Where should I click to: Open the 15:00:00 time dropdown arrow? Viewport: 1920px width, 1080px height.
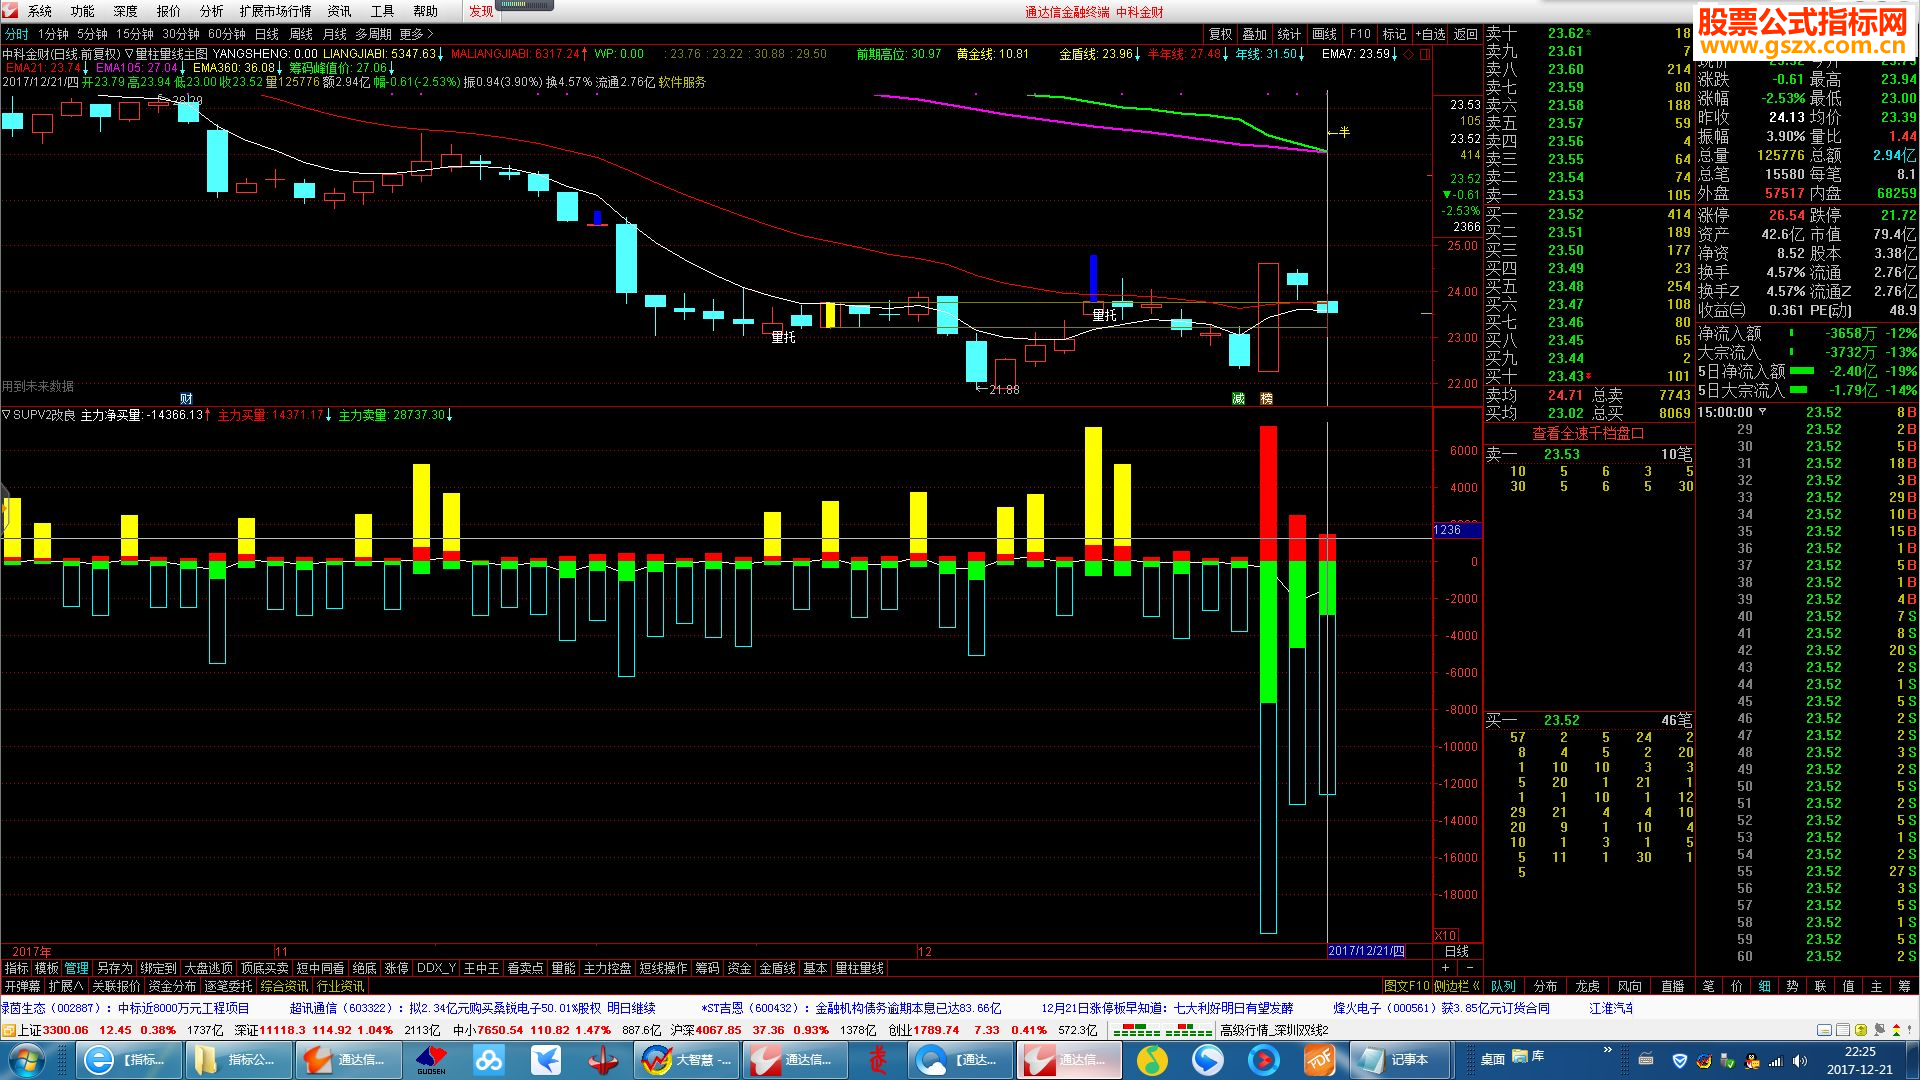(x=1762, y=412)
